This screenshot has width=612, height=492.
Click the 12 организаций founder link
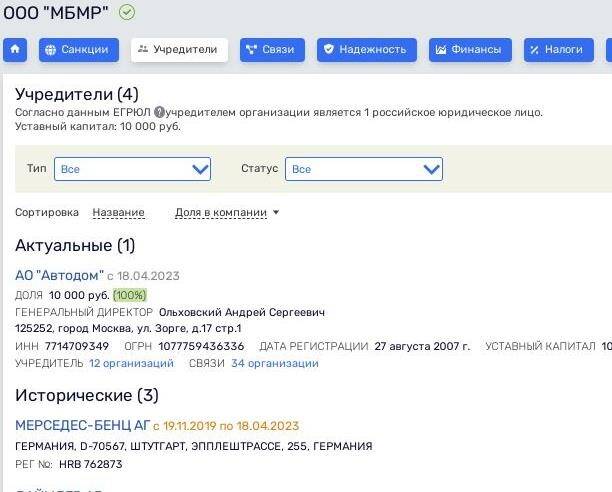(131, 363)
